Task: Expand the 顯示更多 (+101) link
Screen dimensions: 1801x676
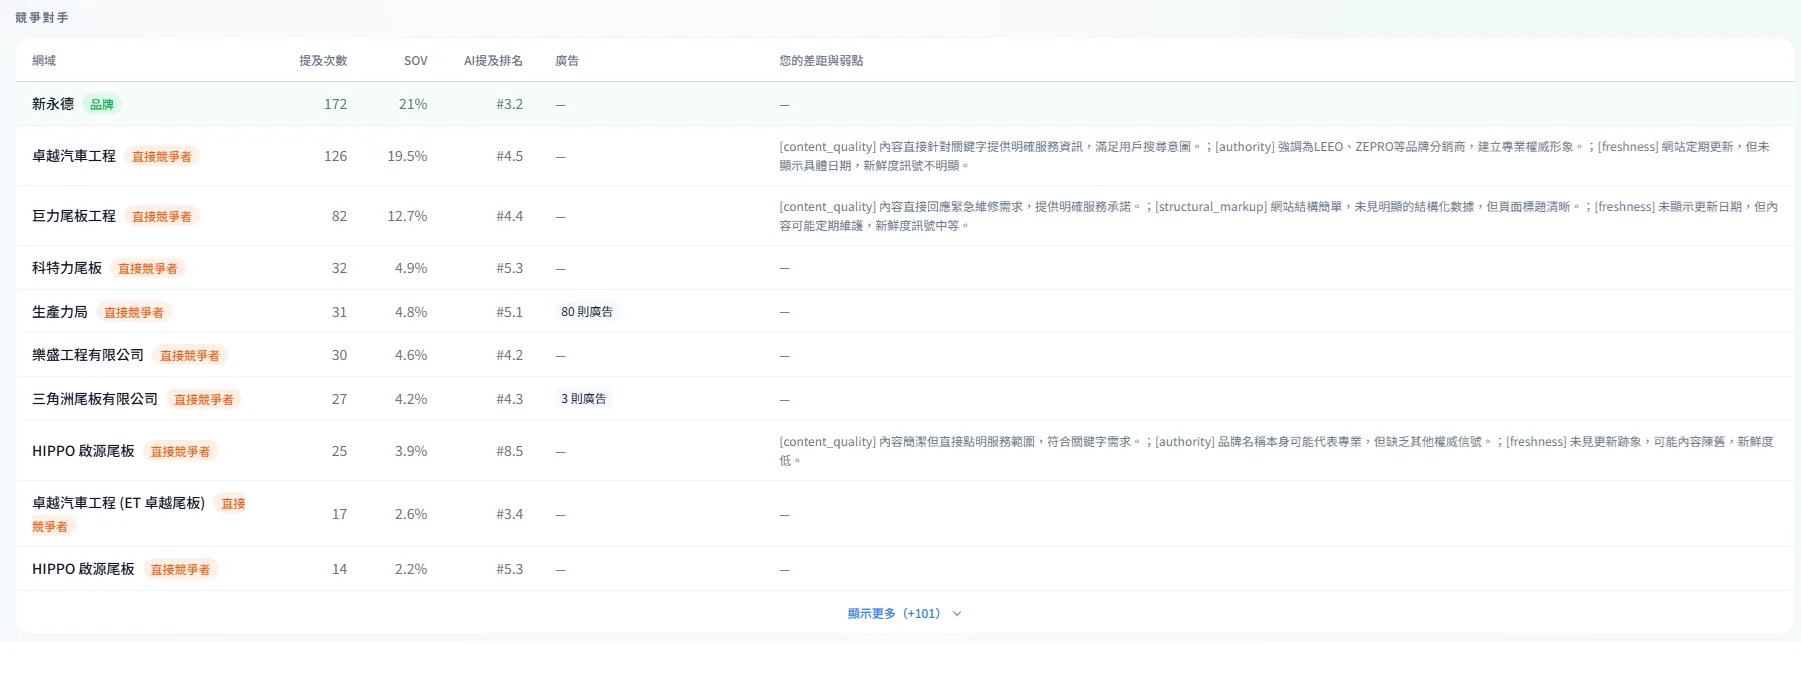Action: pos(904,613)
